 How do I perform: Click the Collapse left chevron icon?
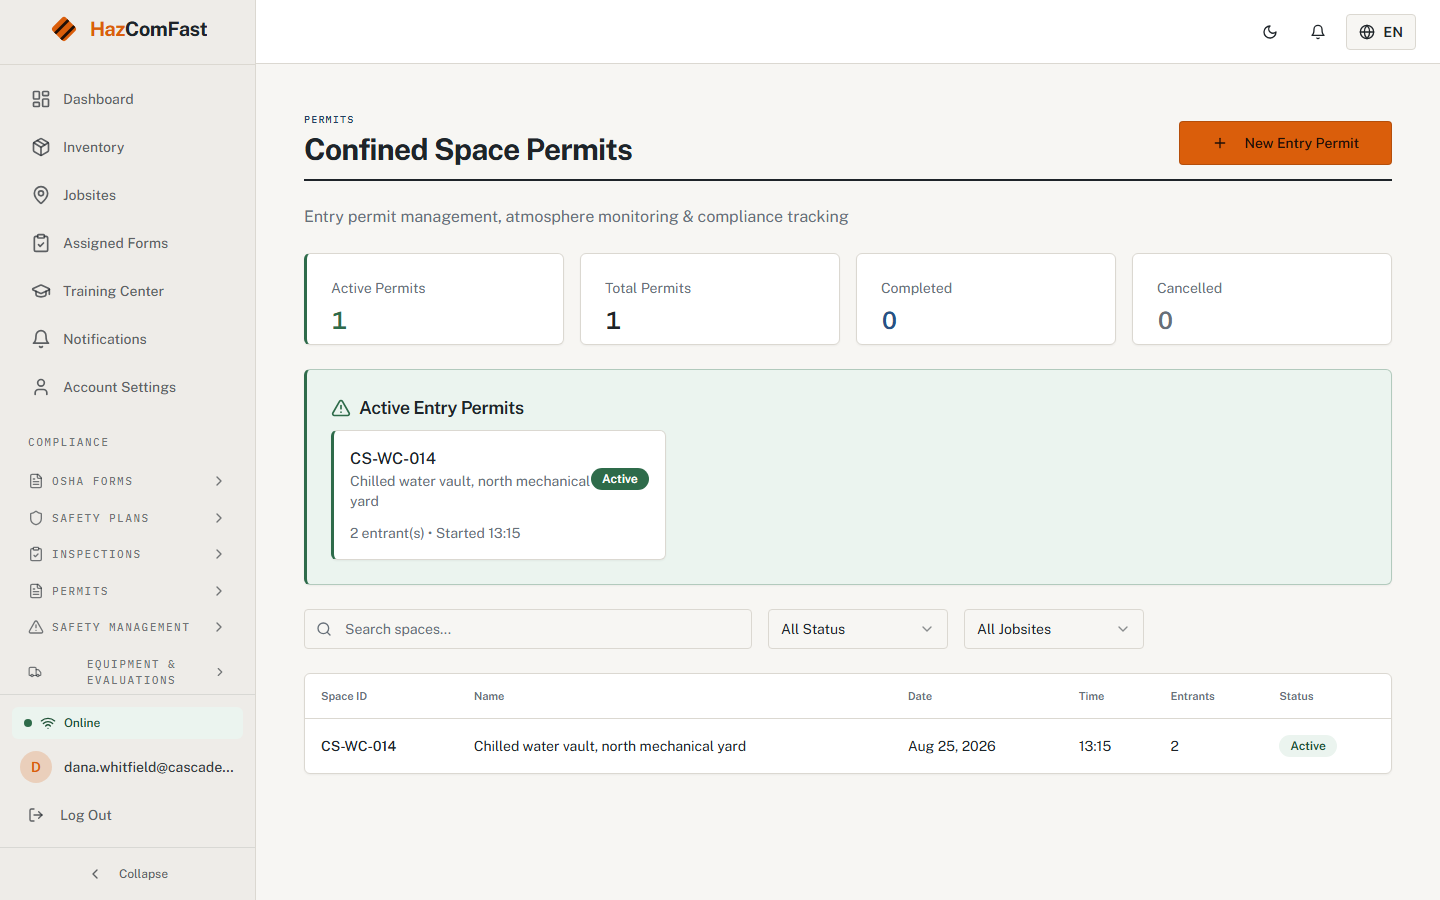click(x=95, y=874)
